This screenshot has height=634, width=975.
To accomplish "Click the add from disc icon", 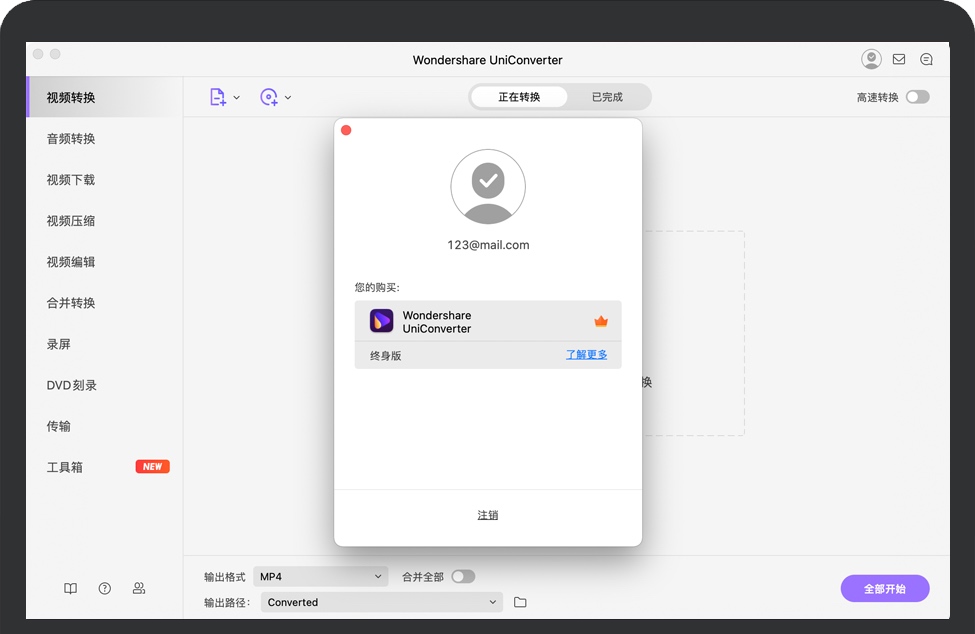I will tap(269, 97).
